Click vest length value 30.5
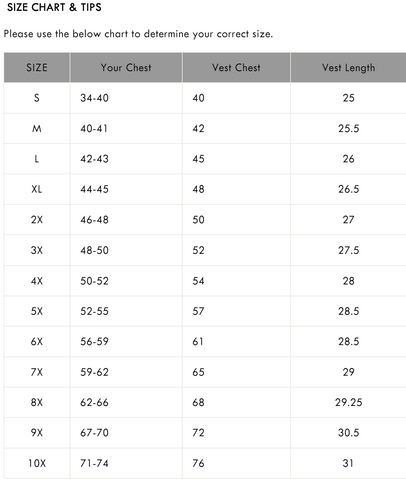Viewport: 406px width, 480px height. [x=349, y=433]
